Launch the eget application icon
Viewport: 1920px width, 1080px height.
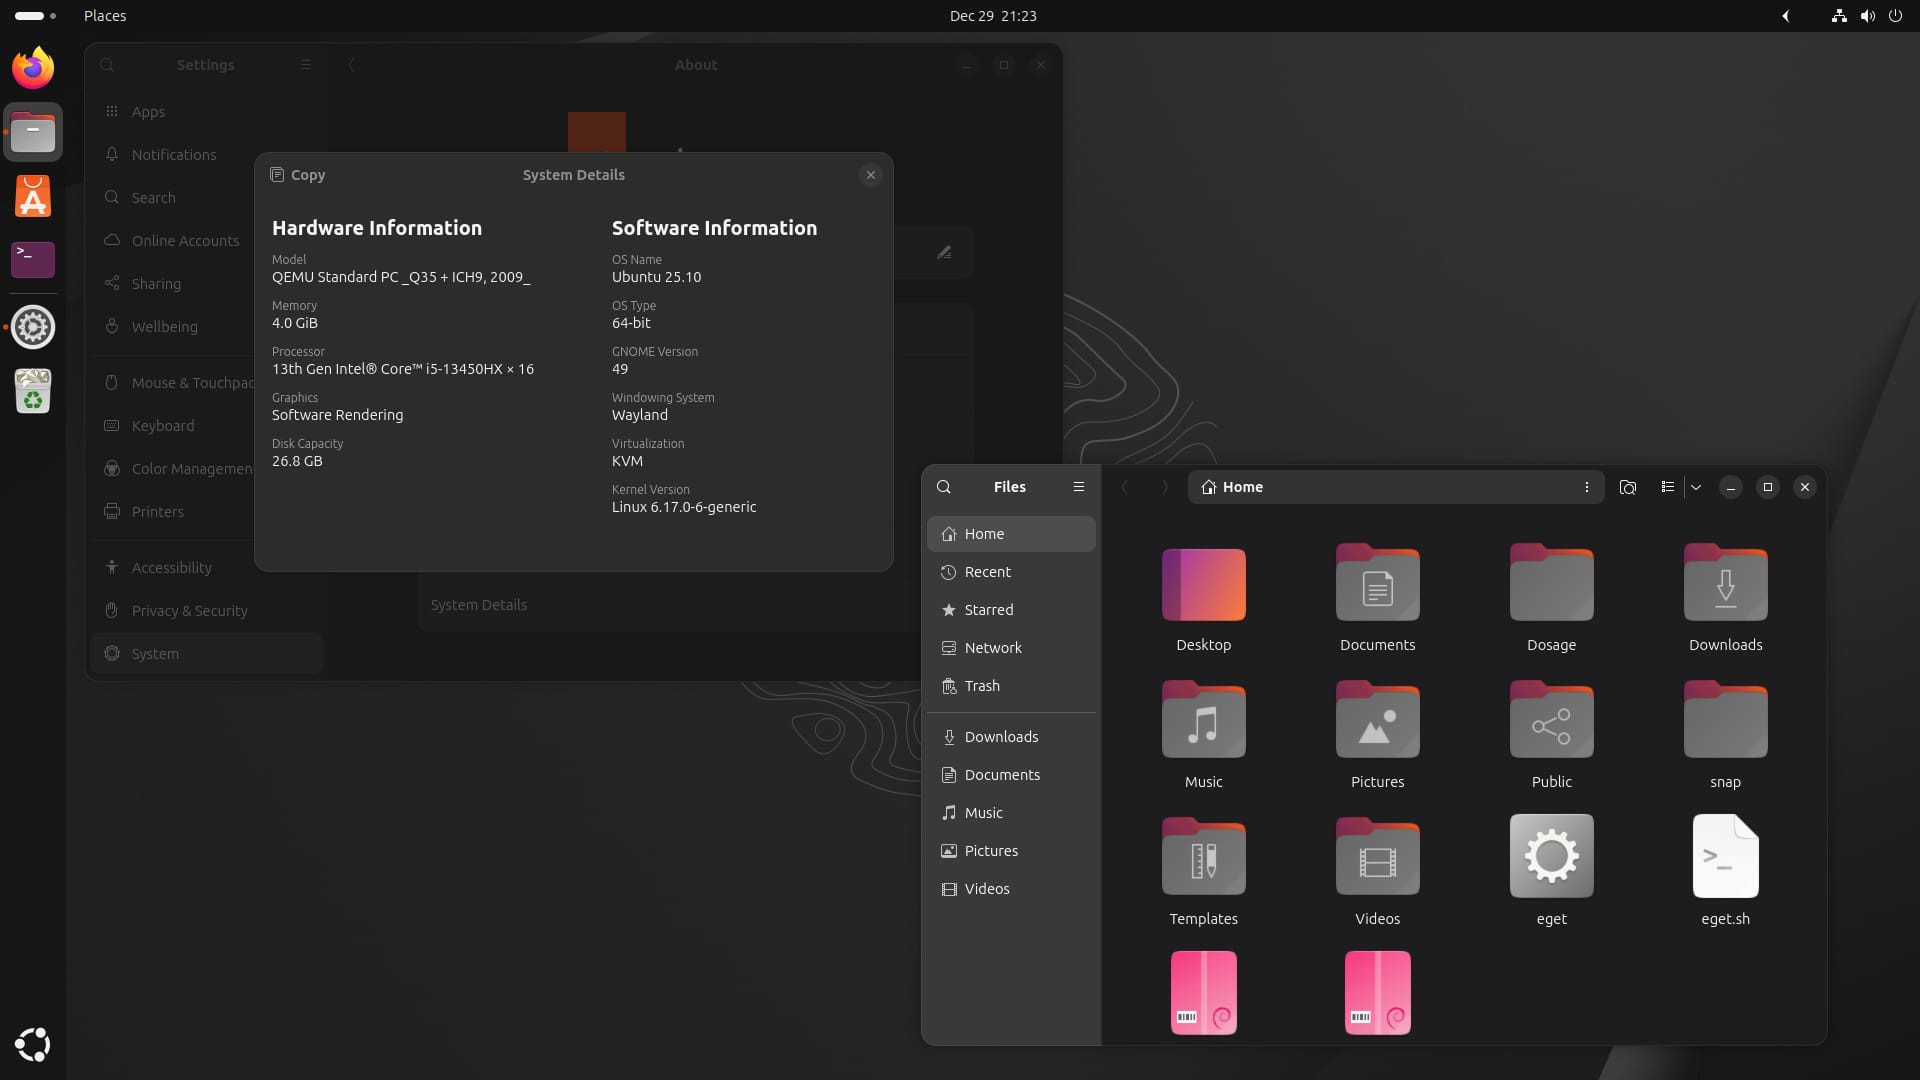coord(1550,858)
